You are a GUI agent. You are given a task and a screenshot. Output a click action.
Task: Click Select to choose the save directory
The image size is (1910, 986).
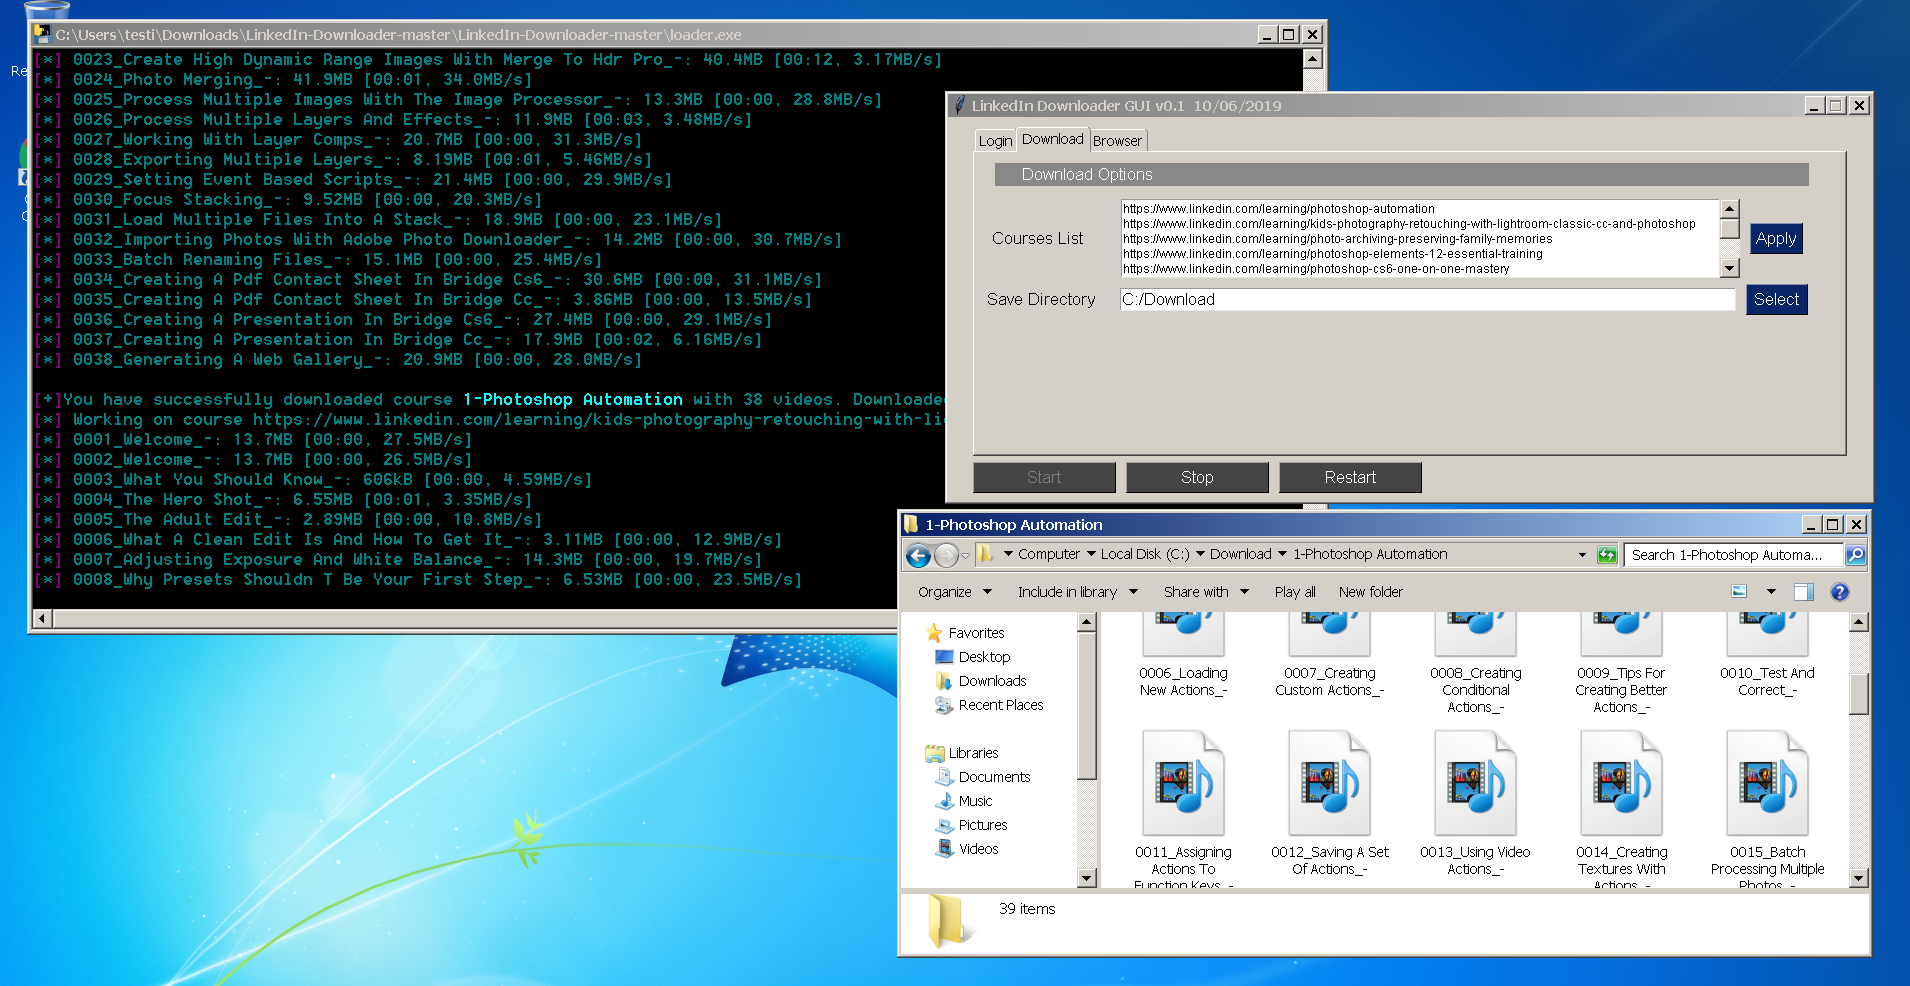pyautogui.click(x=1776, y=299)
